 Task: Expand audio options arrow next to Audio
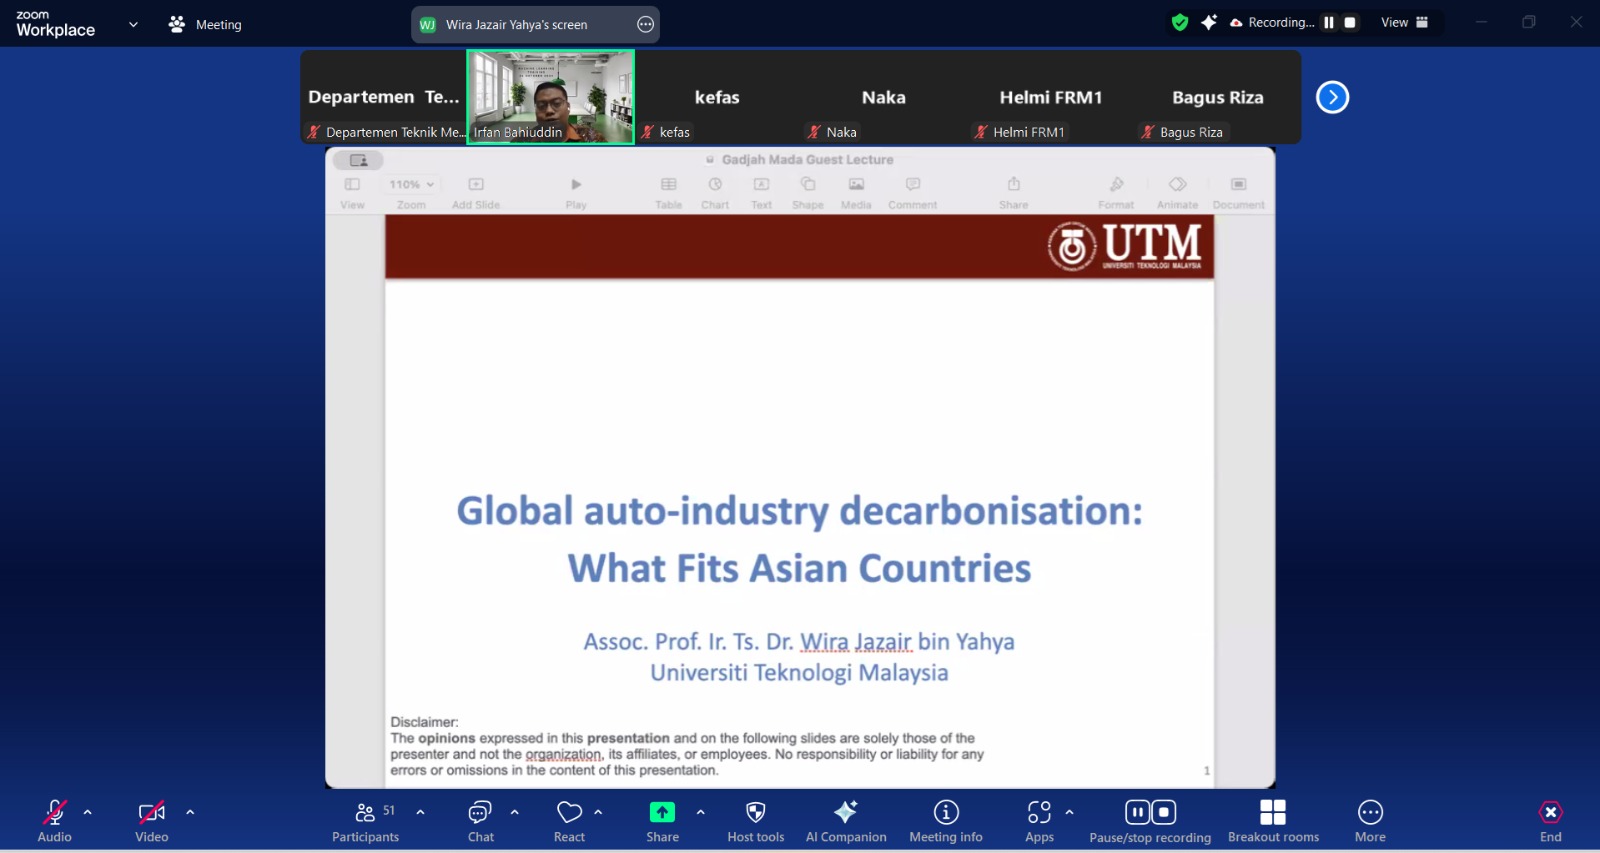[x=88, y=812]
